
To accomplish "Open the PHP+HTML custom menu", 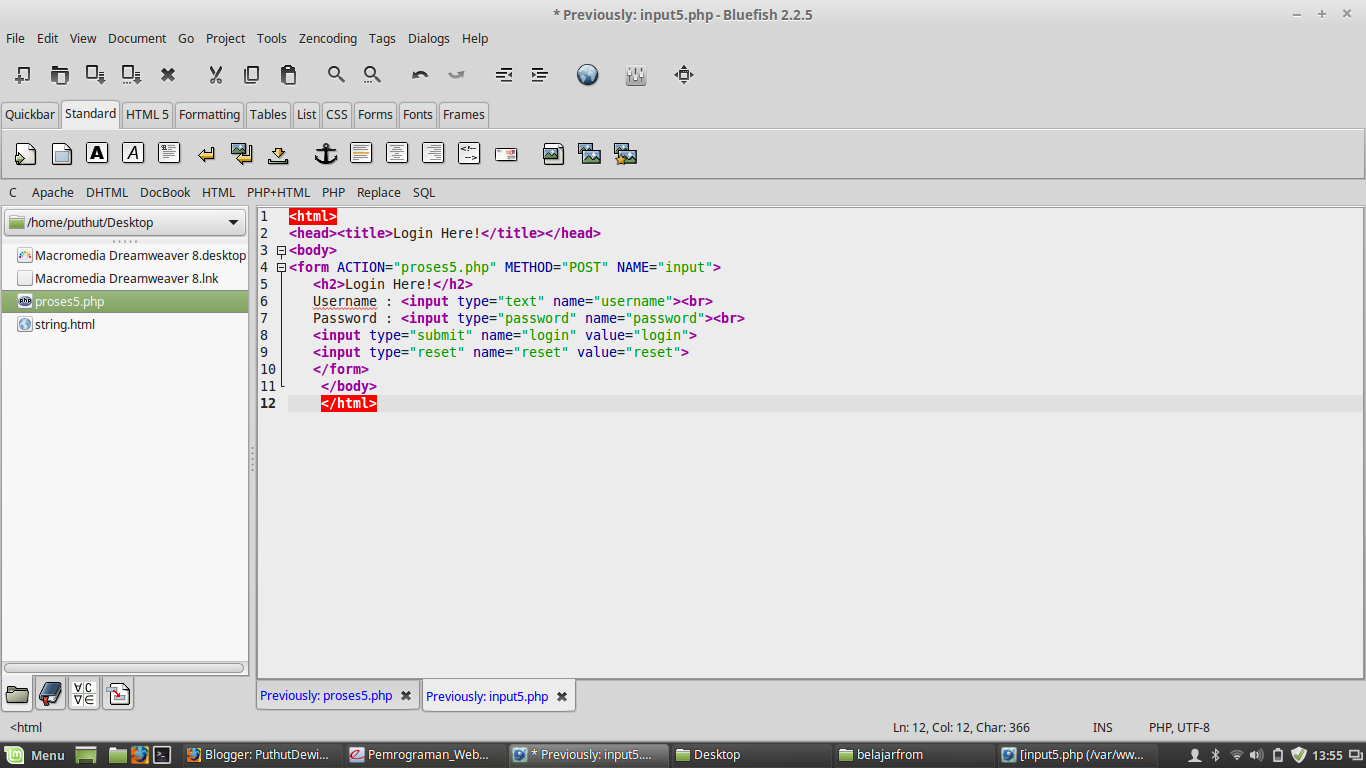I will [278, 192].
